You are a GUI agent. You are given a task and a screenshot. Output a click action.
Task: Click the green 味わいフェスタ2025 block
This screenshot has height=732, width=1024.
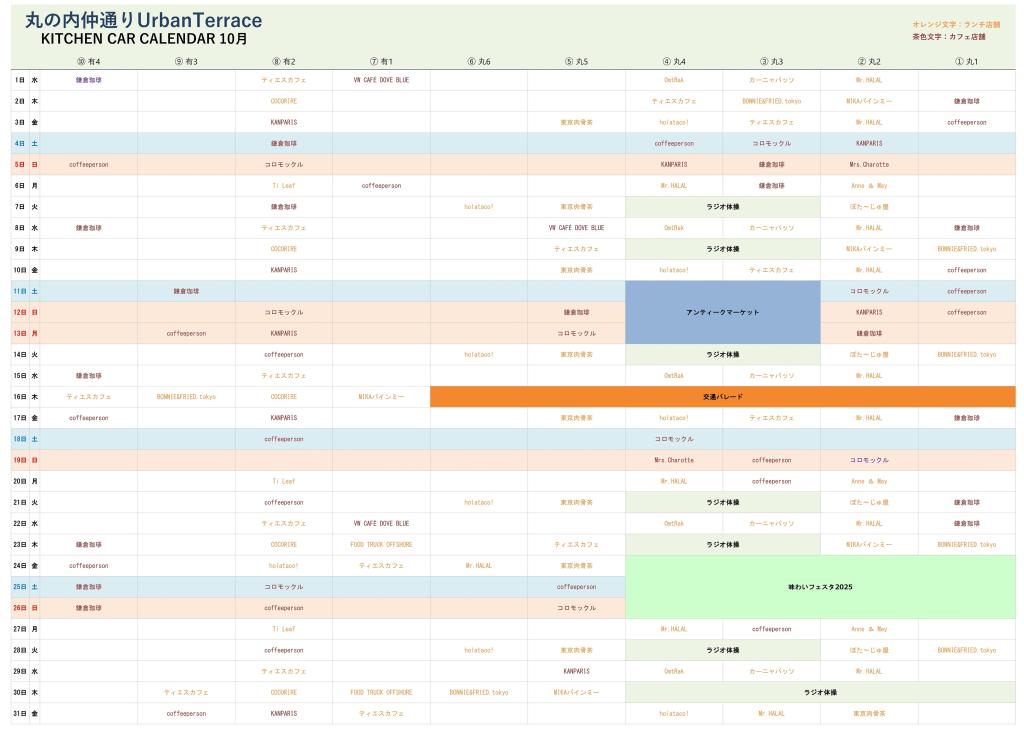[819, 587]
